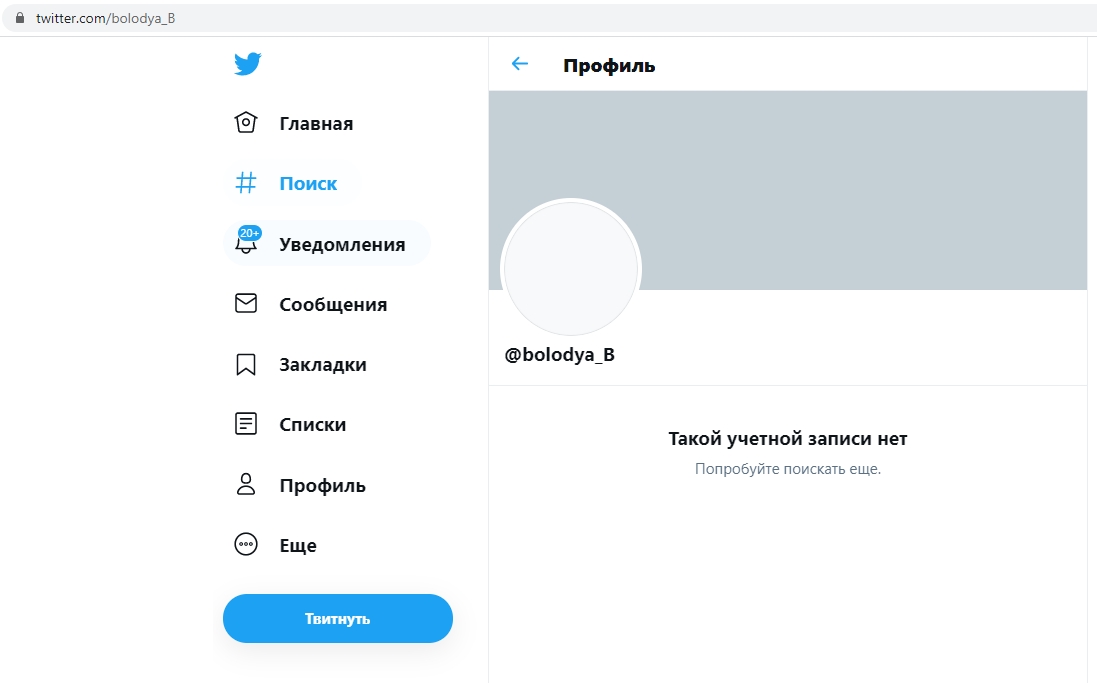
Task: Open the Уведомления menu label
Action: (342, 244)
